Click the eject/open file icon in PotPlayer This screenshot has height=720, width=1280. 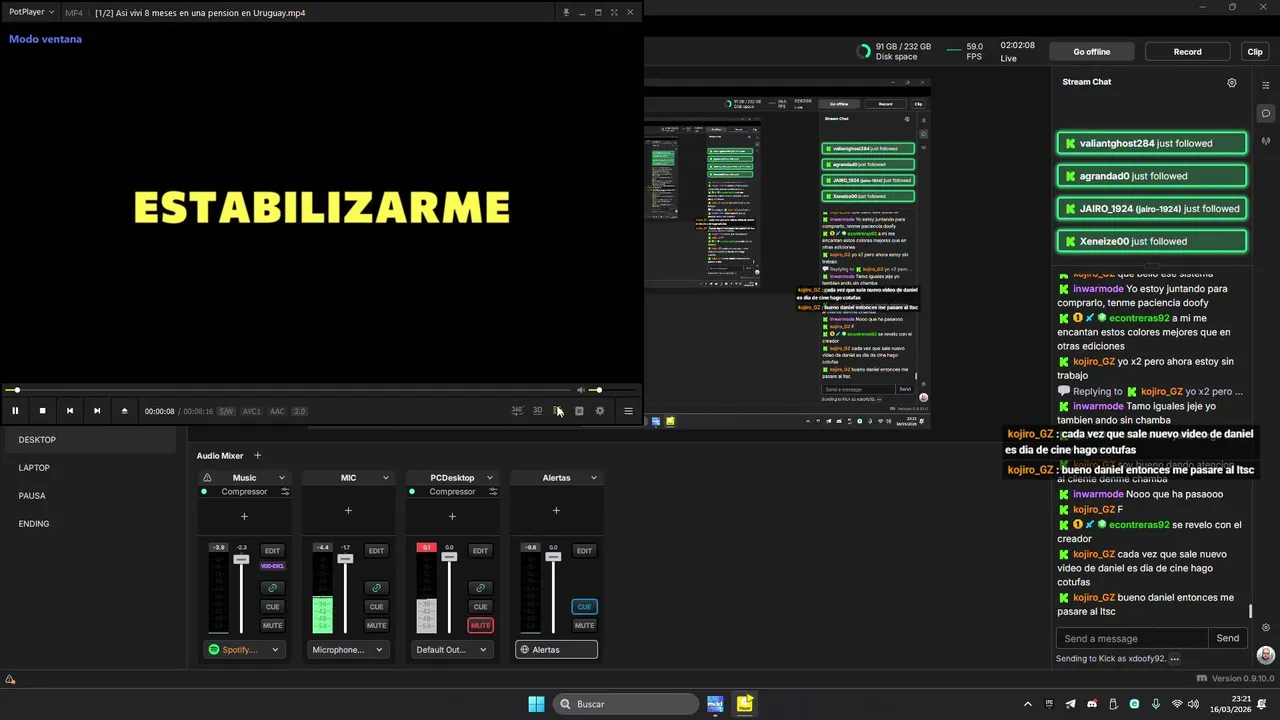pyautogui.click(x=124, y=411)
